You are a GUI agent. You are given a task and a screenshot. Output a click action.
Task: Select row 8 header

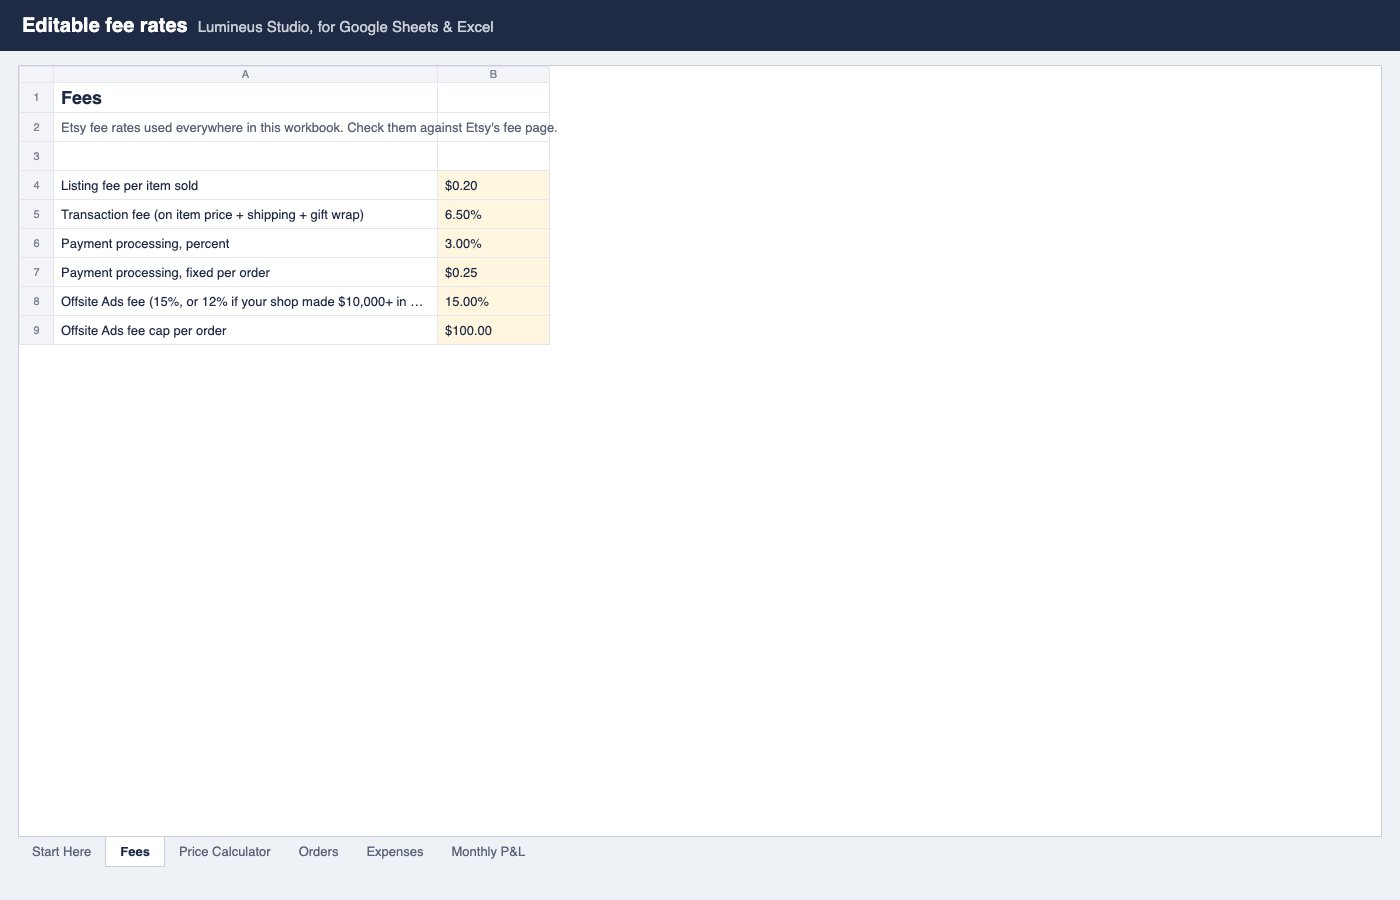[36, 302]
